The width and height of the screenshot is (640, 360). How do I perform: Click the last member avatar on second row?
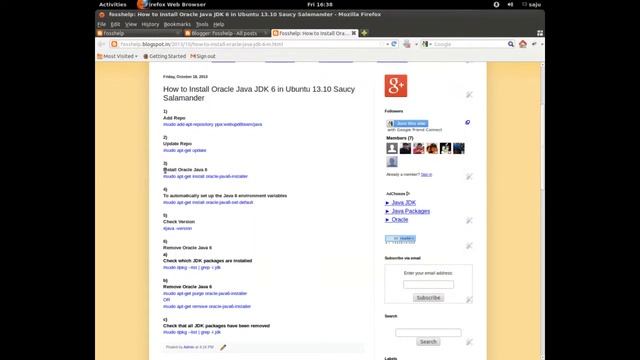point(392,162)
